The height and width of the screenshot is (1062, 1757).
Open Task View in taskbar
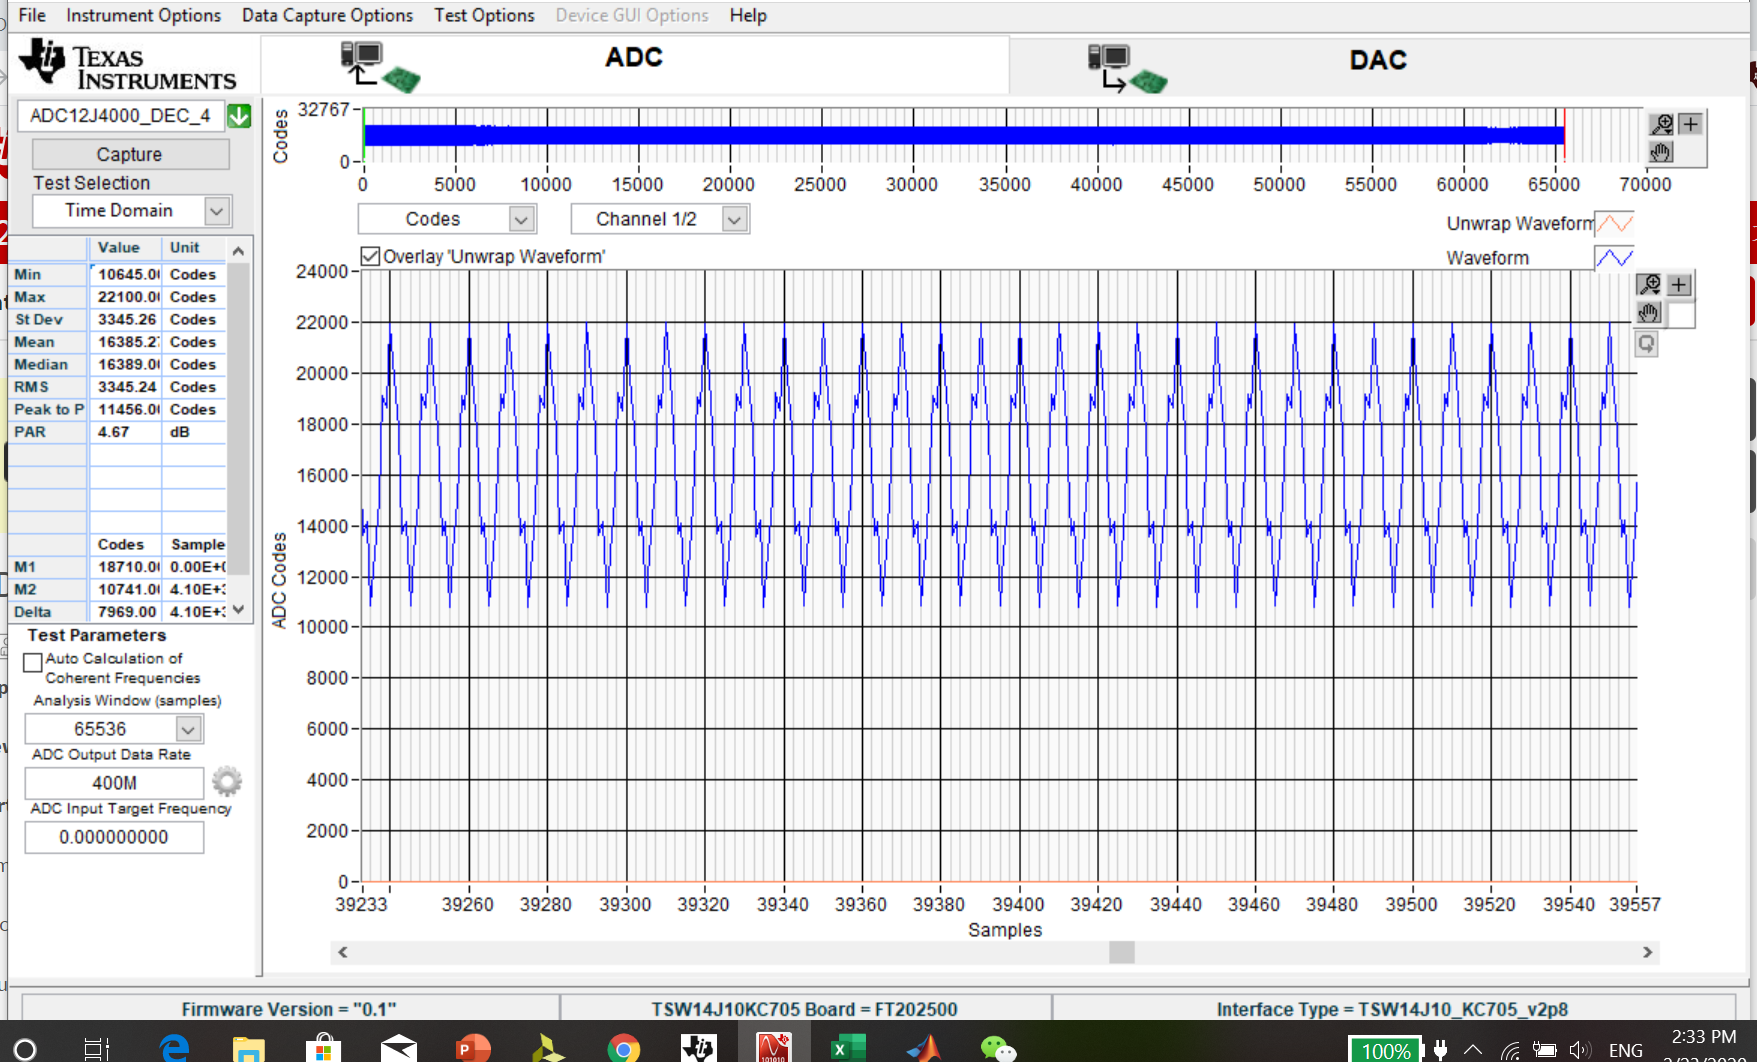pyautogui.click(x=97, y=1048)
